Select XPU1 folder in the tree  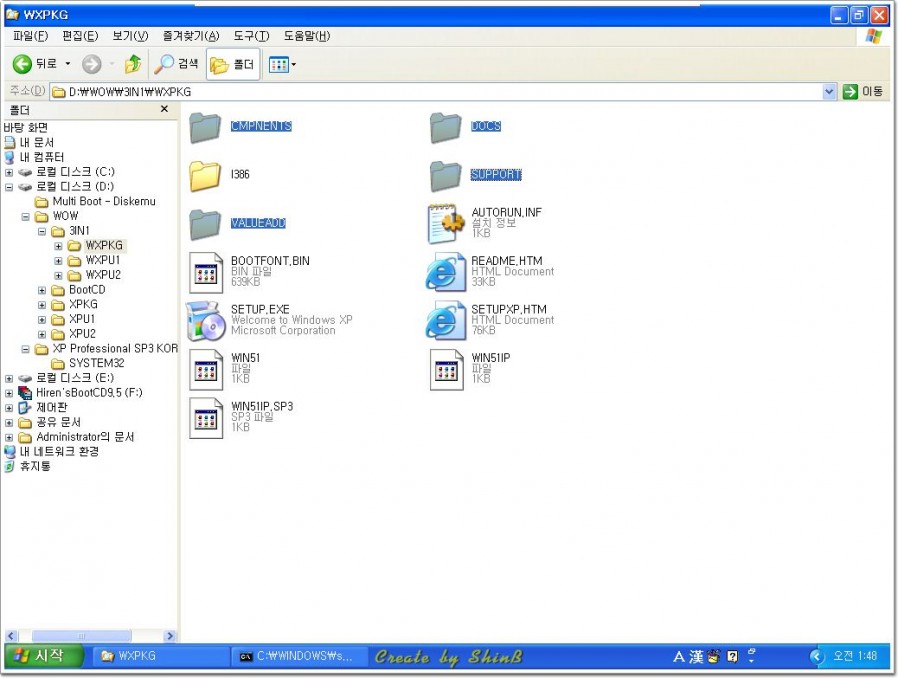click(82, 319)
